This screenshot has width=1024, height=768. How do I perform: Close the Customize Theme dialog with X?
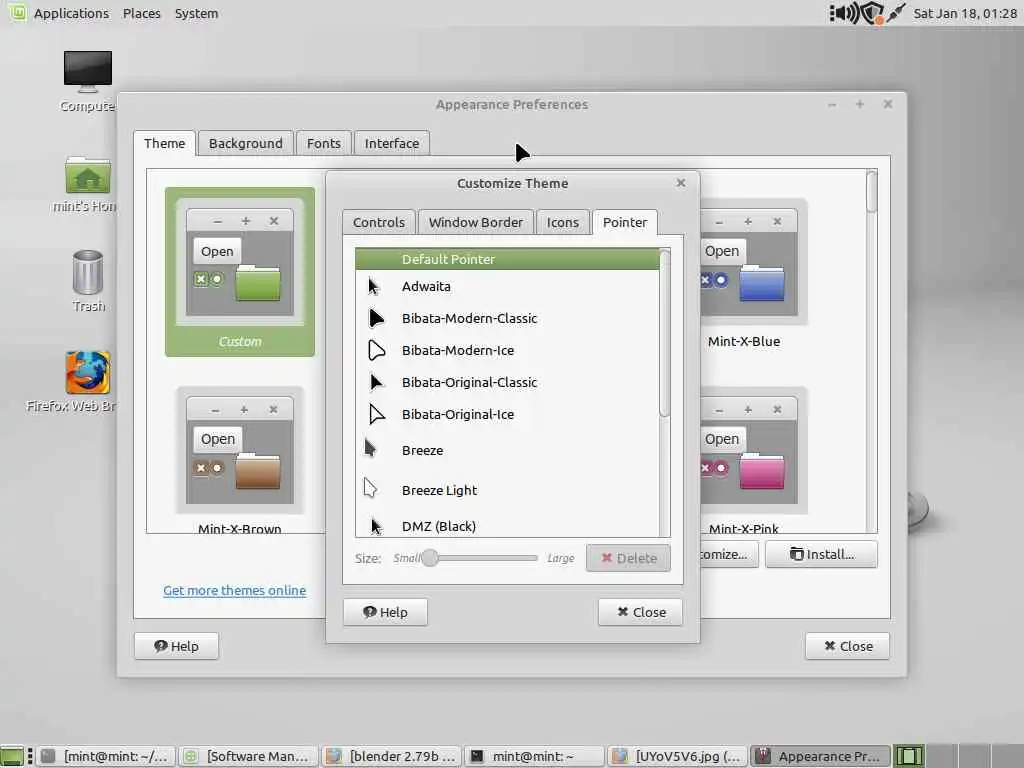point(680,183)
